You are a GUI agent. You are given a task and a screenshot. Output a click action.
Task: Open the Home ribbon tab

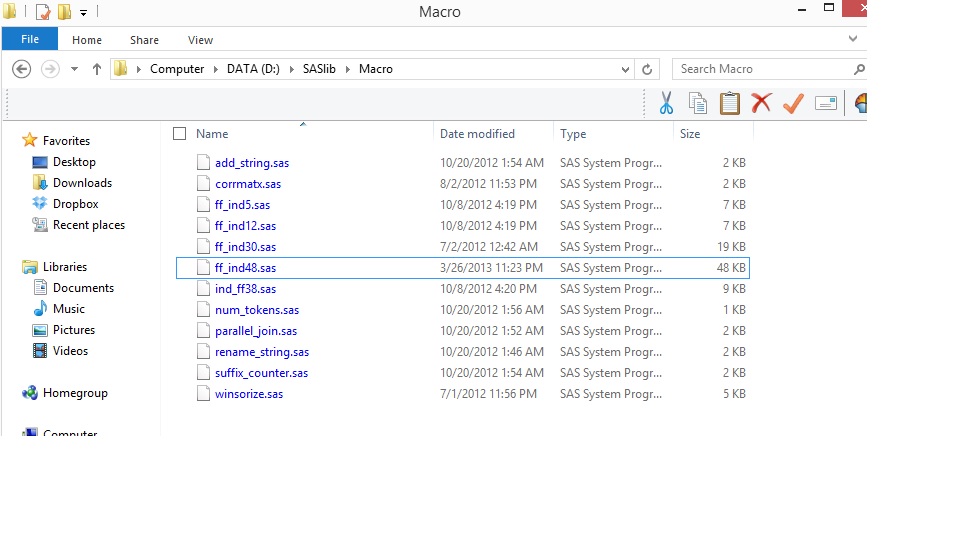tap(87, 40)
